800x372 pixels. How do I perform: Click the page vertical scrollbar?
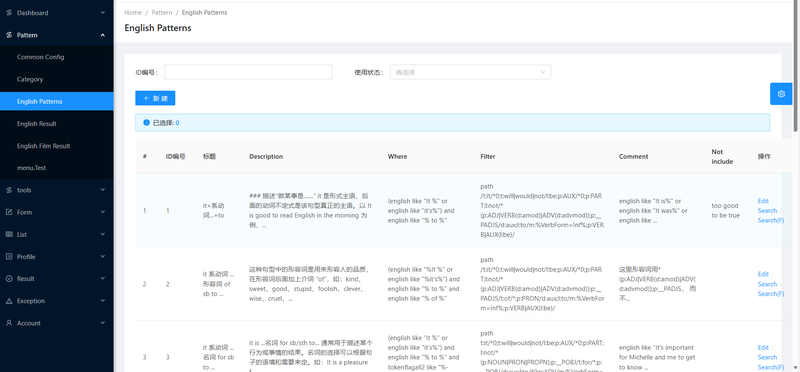click(x=796, y=66)
